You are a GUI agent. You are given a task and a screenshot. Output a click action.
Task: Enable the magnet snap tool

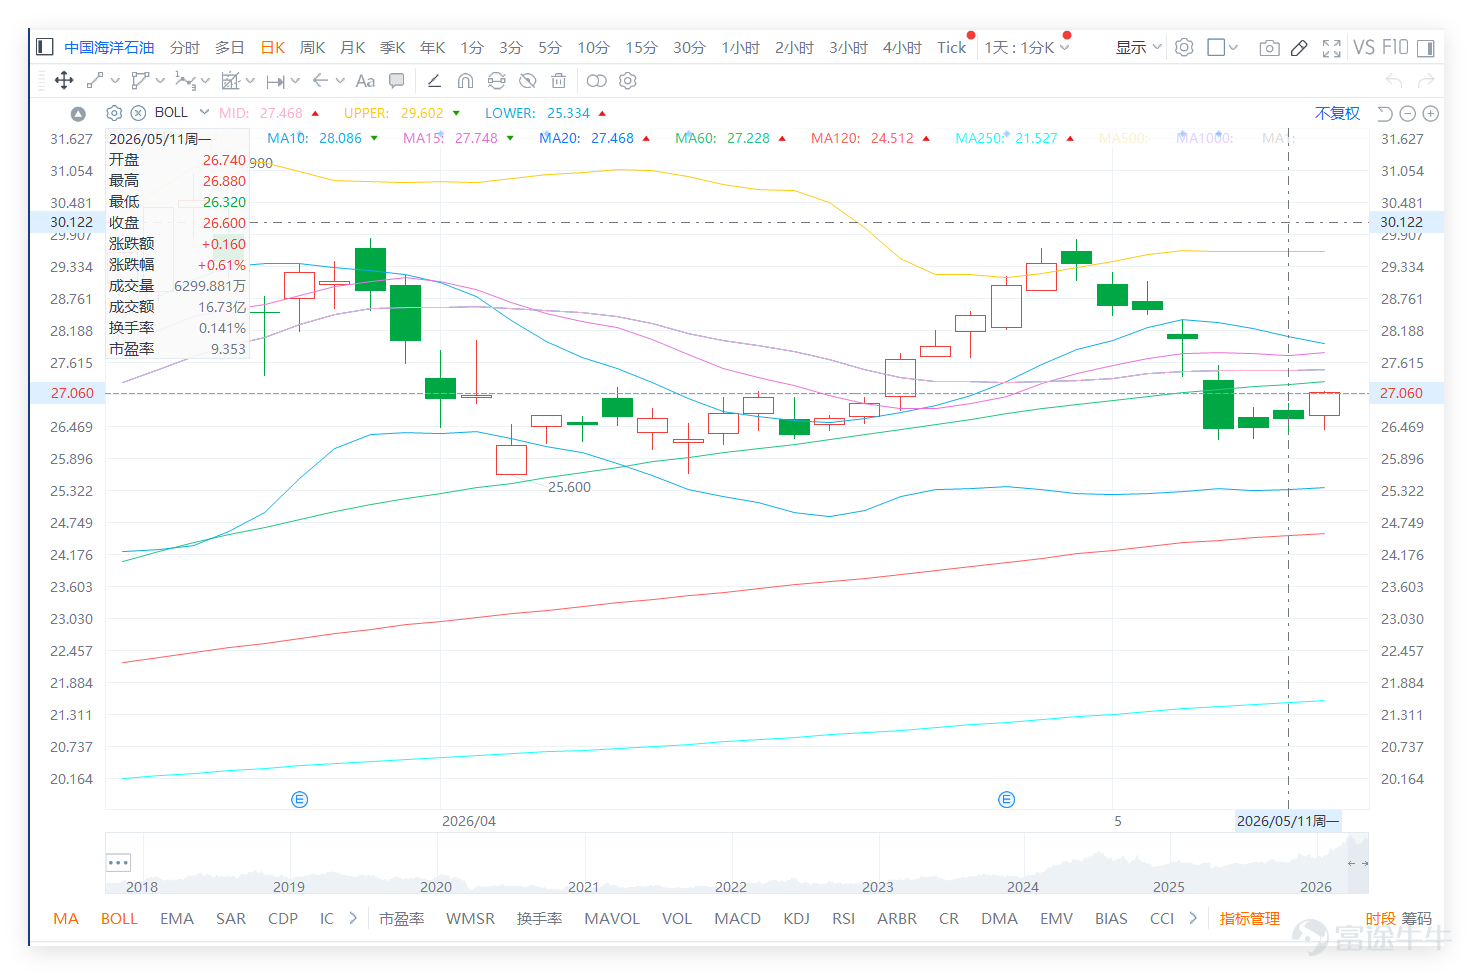click(465, 81)
